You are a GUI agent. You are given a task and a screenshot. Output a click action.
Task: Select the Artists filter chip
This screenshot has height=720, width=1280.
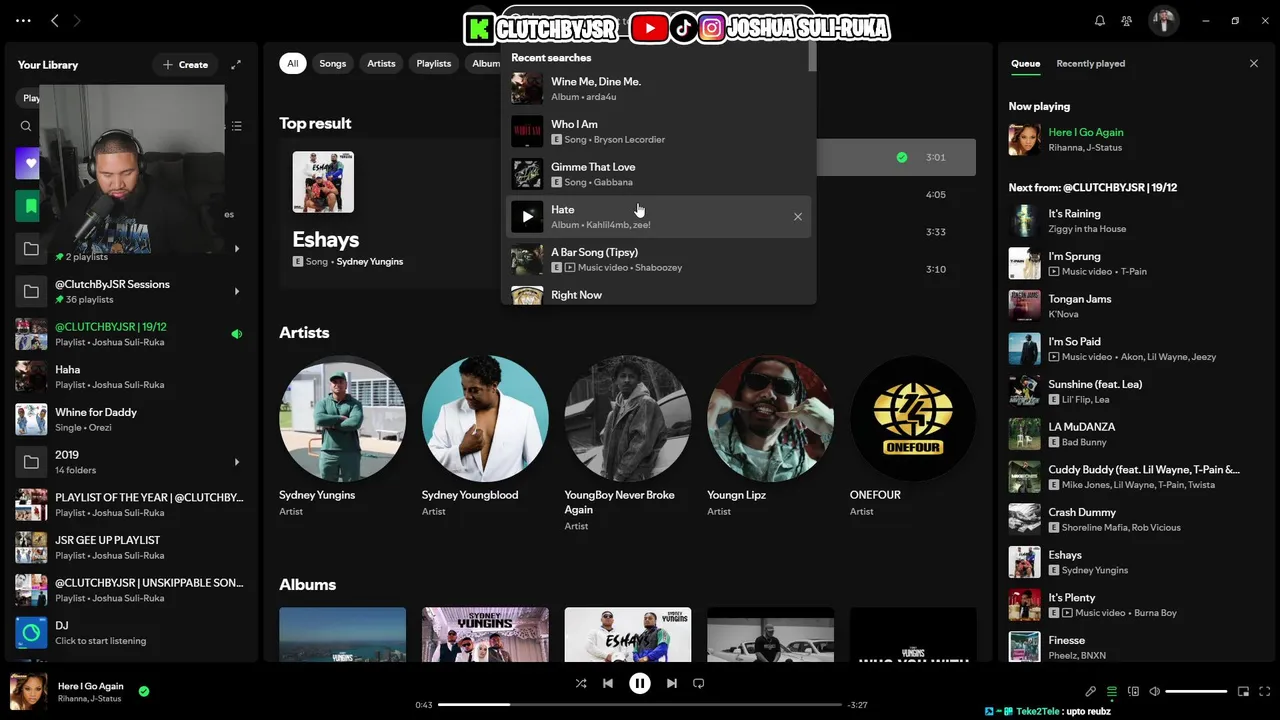pos(381,63)
